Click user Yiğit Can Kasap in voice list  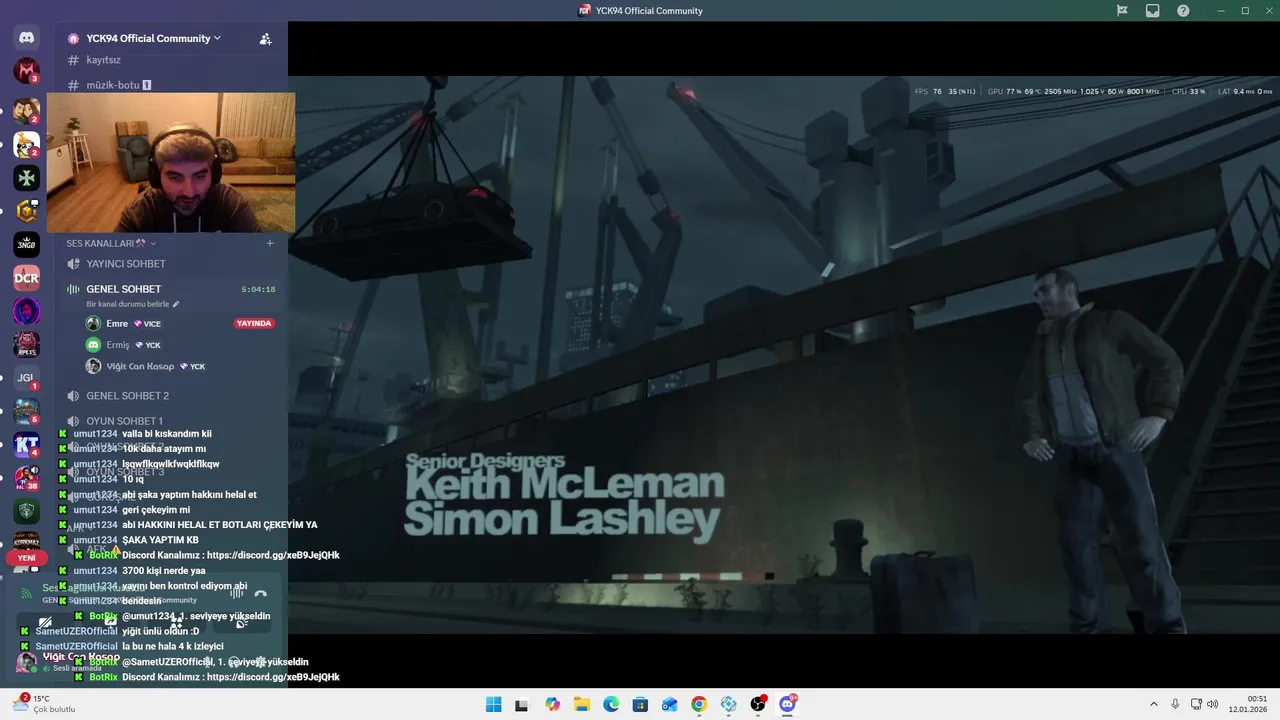tap(140, 366)
